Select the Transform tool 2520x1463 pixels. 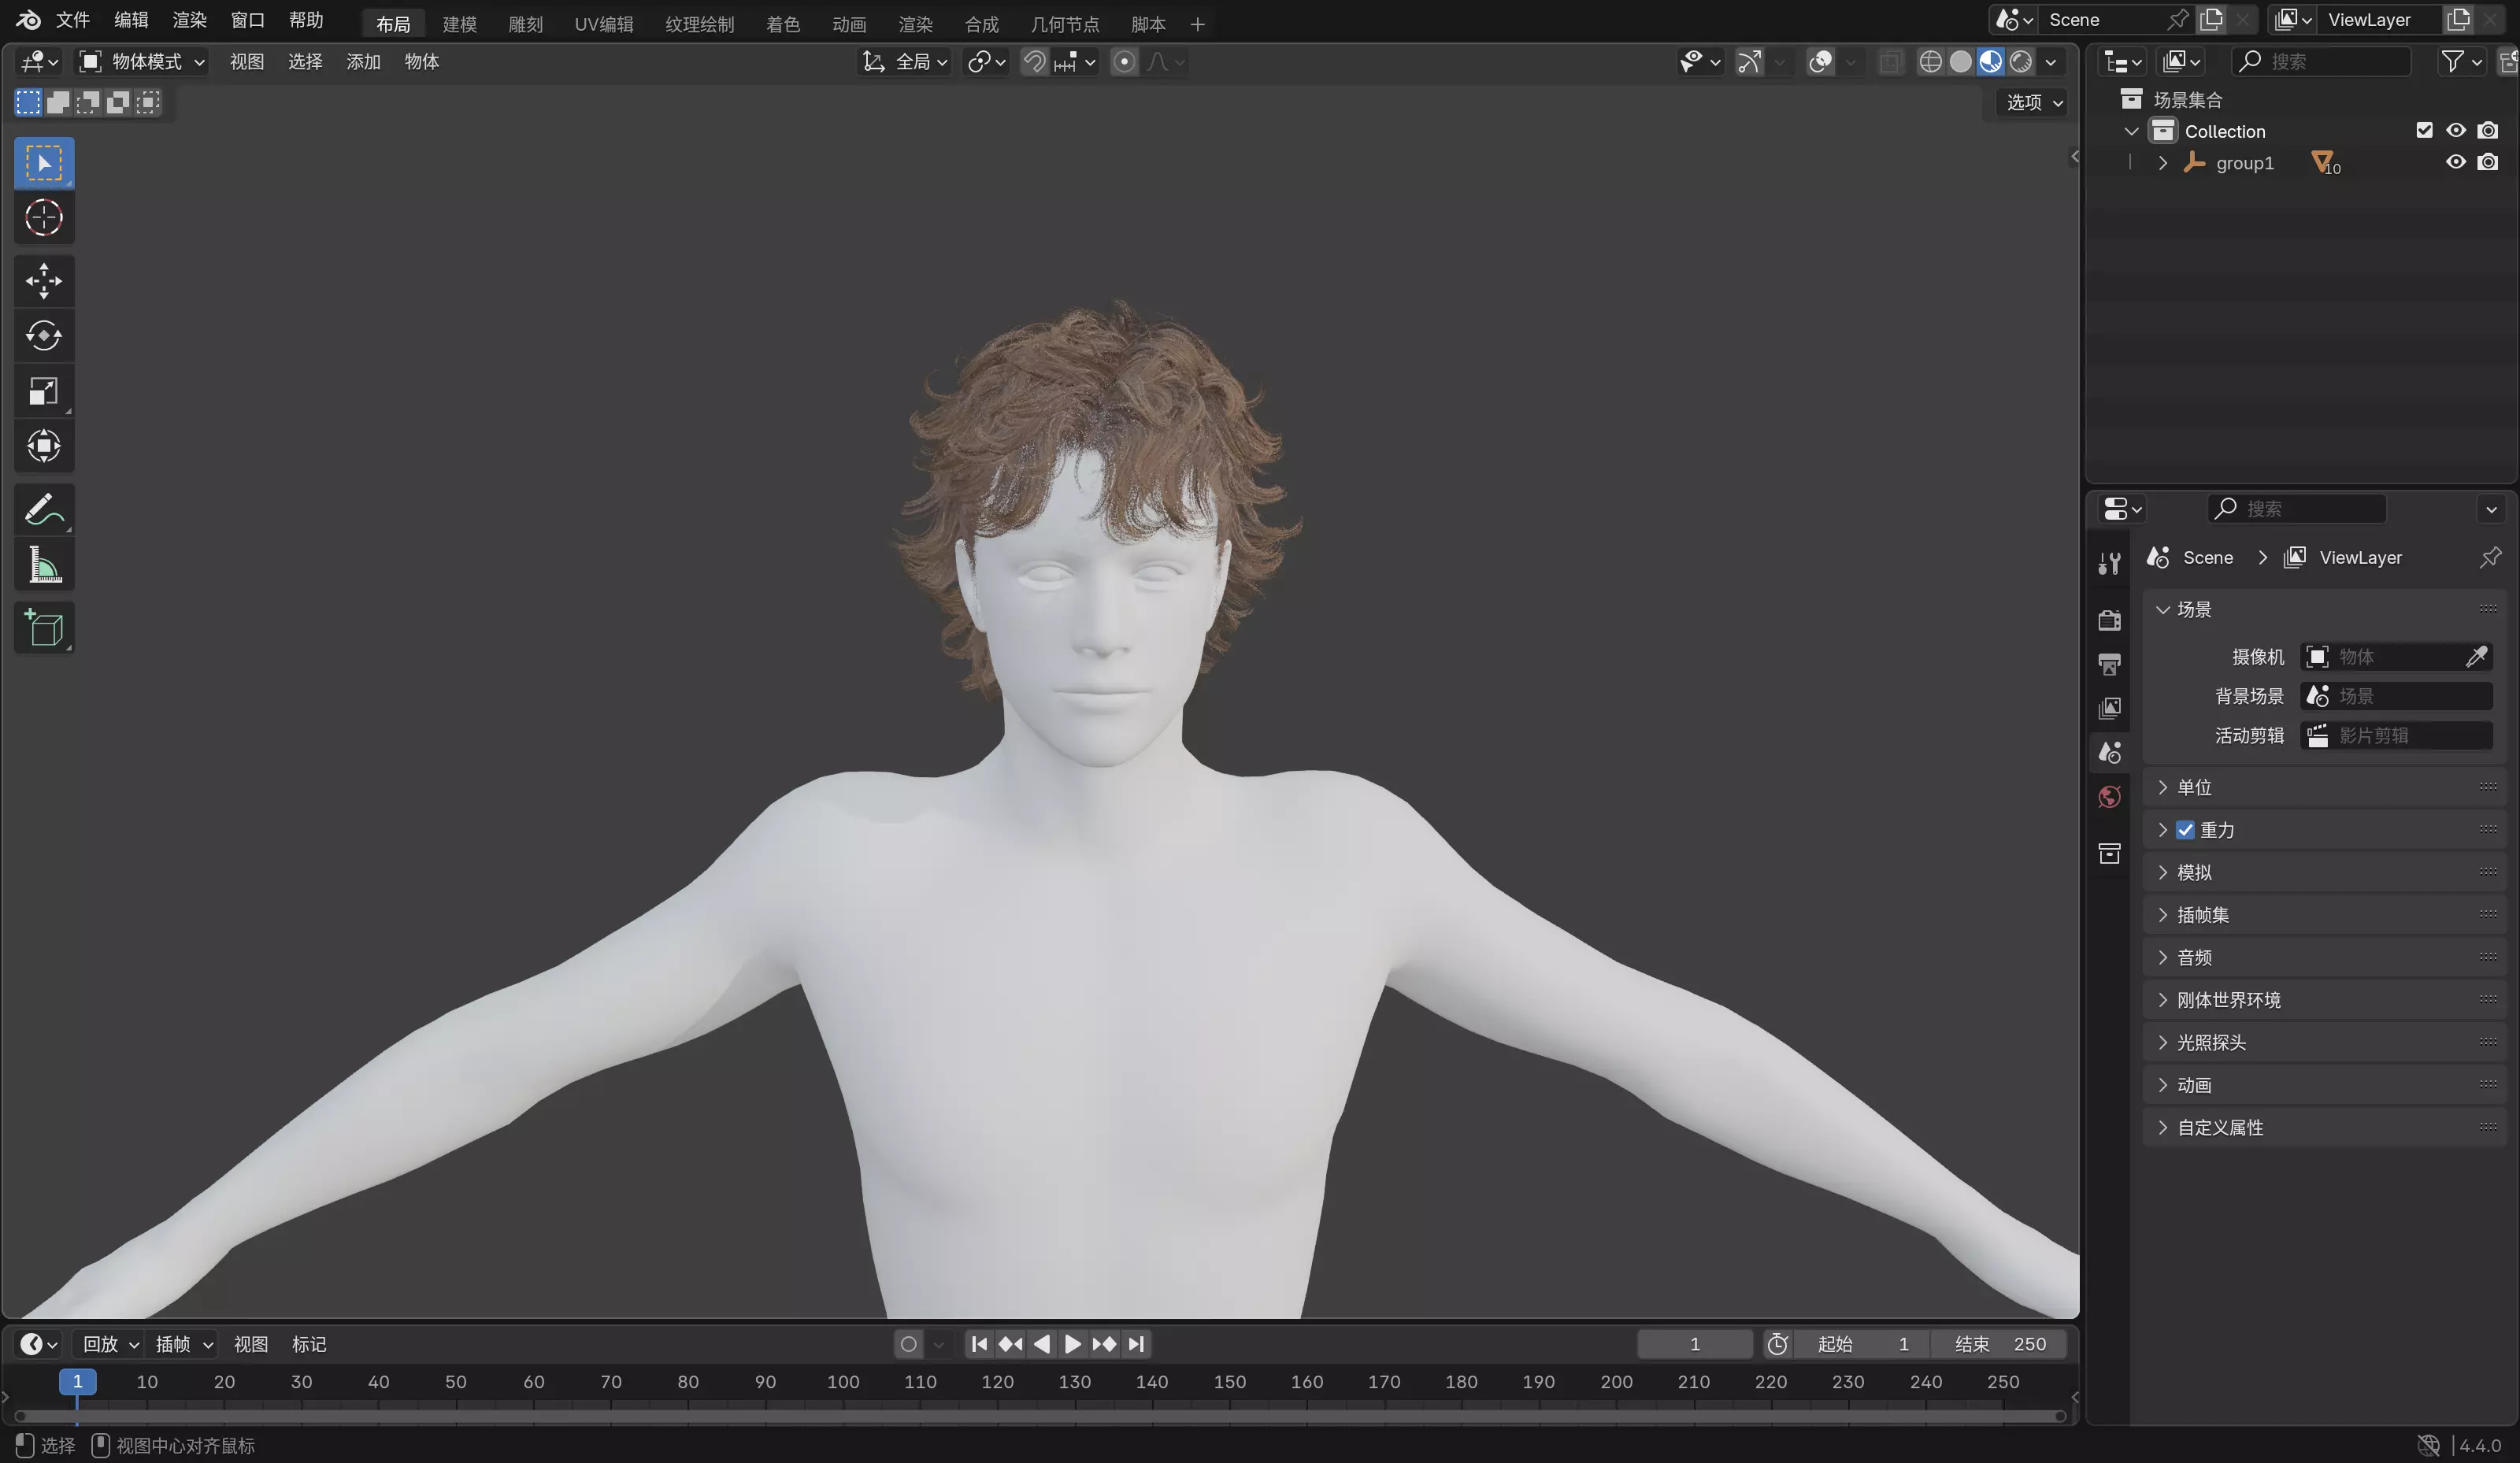(44, 446)
